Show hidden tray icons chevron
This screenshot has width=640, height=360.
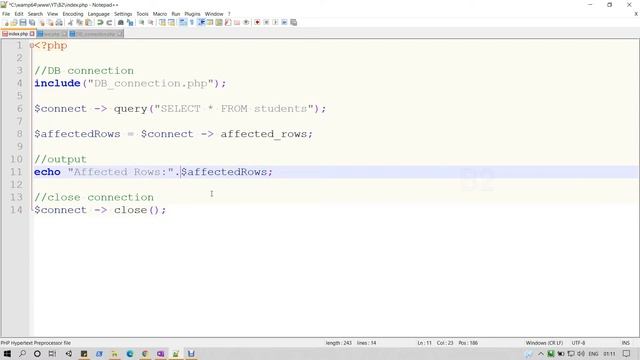tap(541, 354)
